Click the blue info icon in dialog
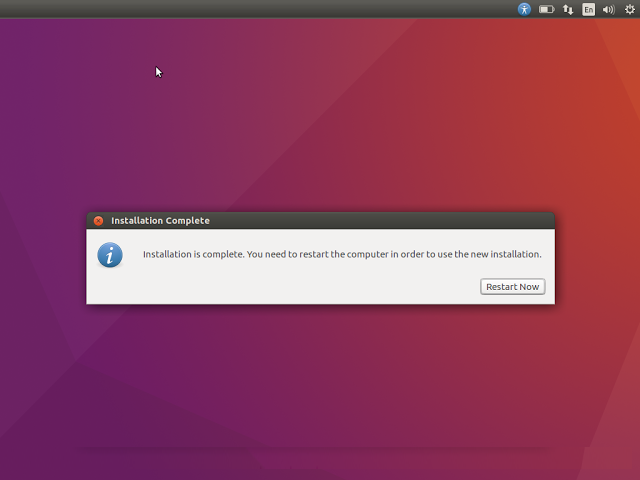 click(110, 255)
